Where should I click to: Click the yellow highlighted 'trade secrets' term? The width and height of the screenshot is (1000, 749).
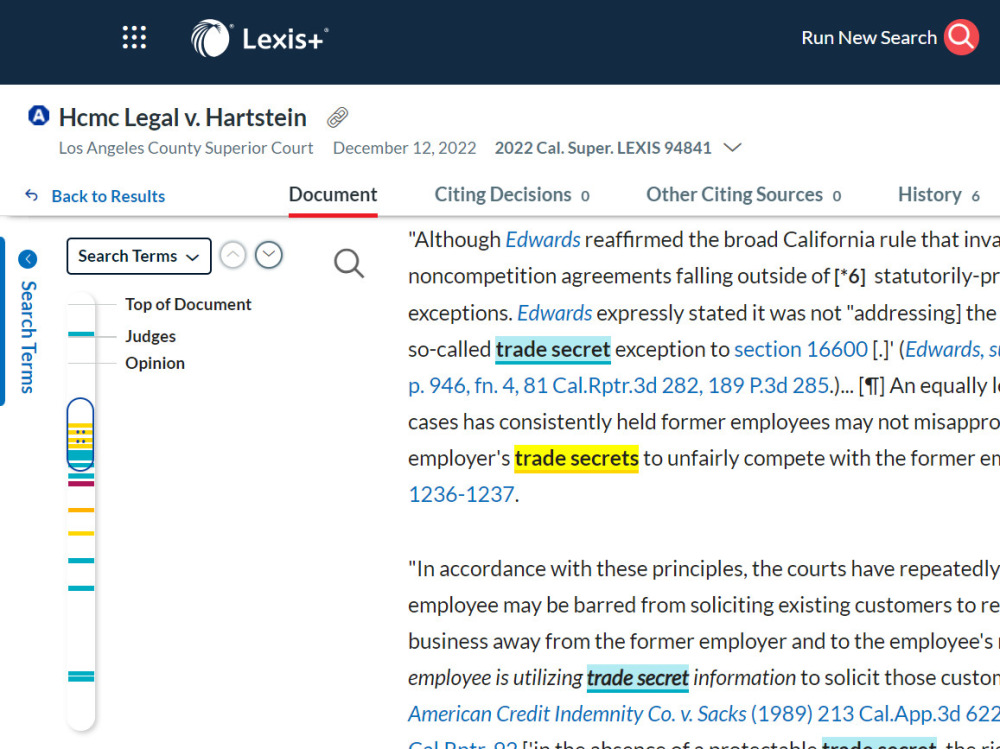pyautogui.click(x=577, y=458)
